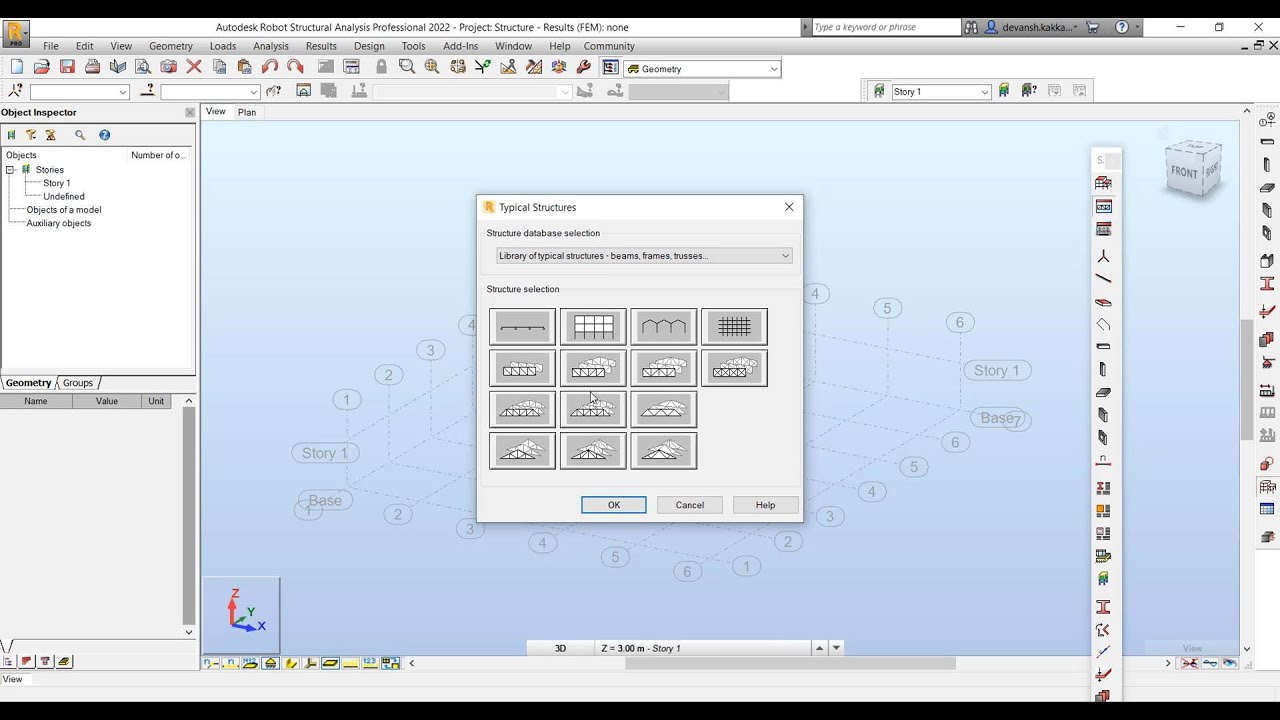Collapse the Stories tree node
The height and width of the screenshot is (720, 1280).
tap(10, 170)
